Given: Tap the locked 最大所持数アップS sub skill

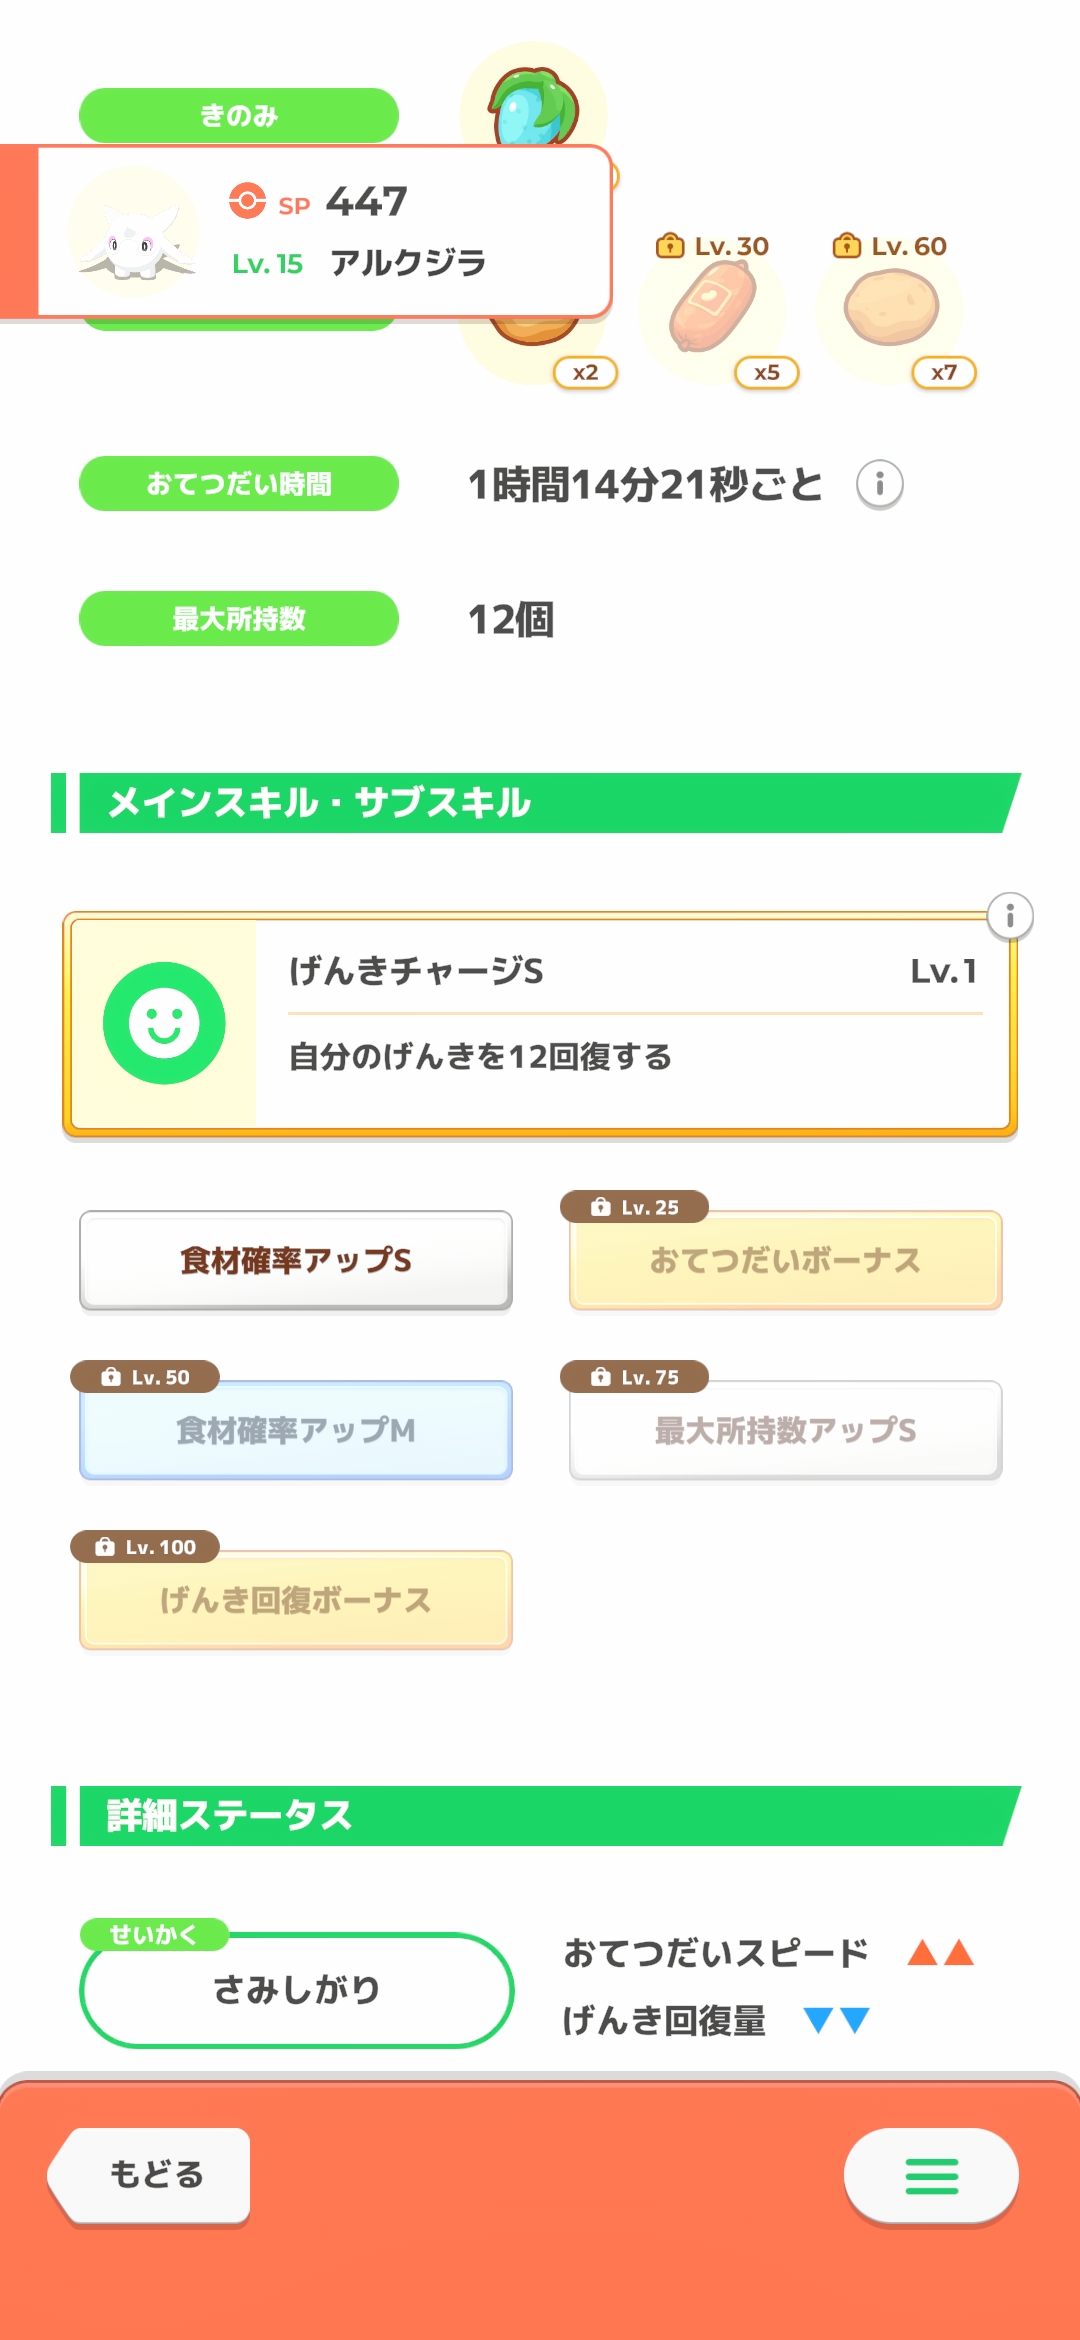Looking at the screenshot, I should pyautogui.click(x=785, y=1430).
